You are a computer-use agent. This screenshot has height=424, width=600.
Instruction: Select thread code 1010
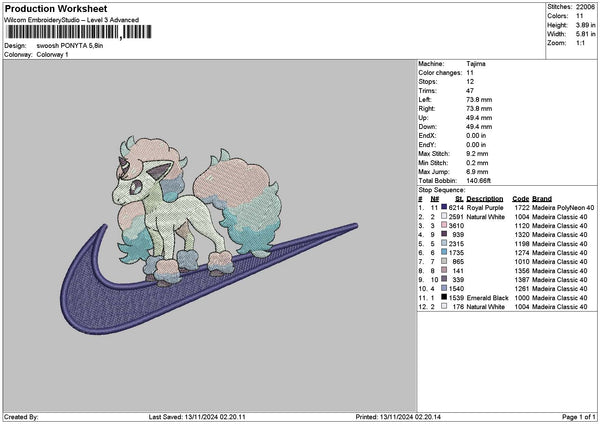tap(522, 261)
